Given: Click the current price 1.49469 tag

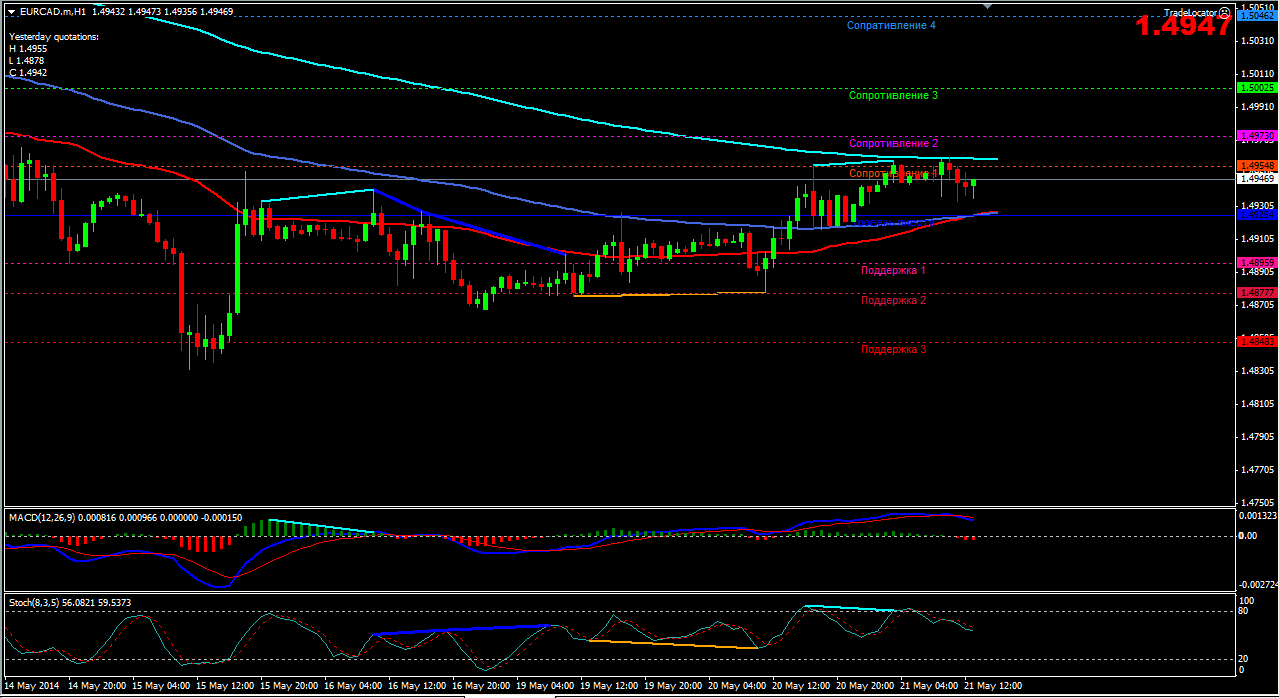Looking at the screenshot, I should click(x=1256, y=179).
